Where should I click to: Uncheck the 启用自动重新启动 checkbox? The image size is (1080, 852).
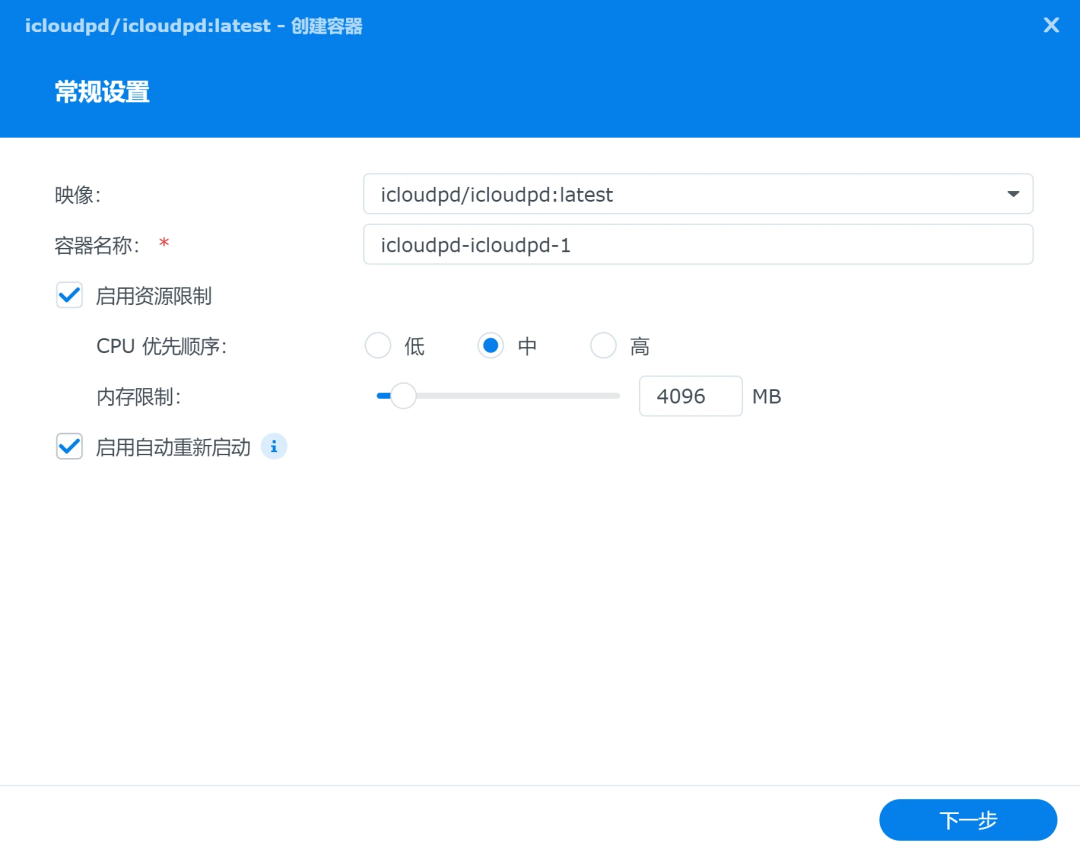pos(70,447)
